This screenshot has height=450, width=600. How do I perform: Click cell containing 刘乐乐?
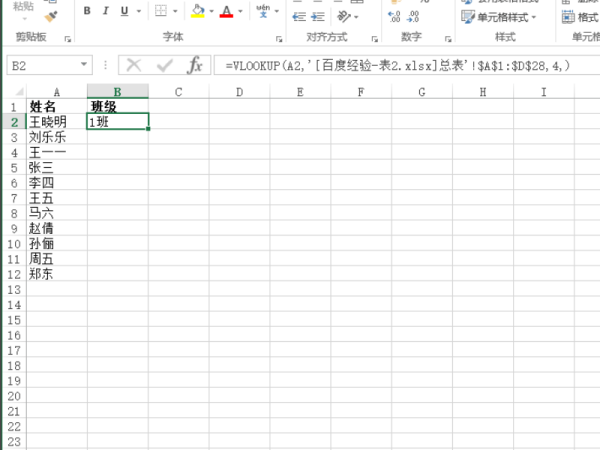pos(57,137)
